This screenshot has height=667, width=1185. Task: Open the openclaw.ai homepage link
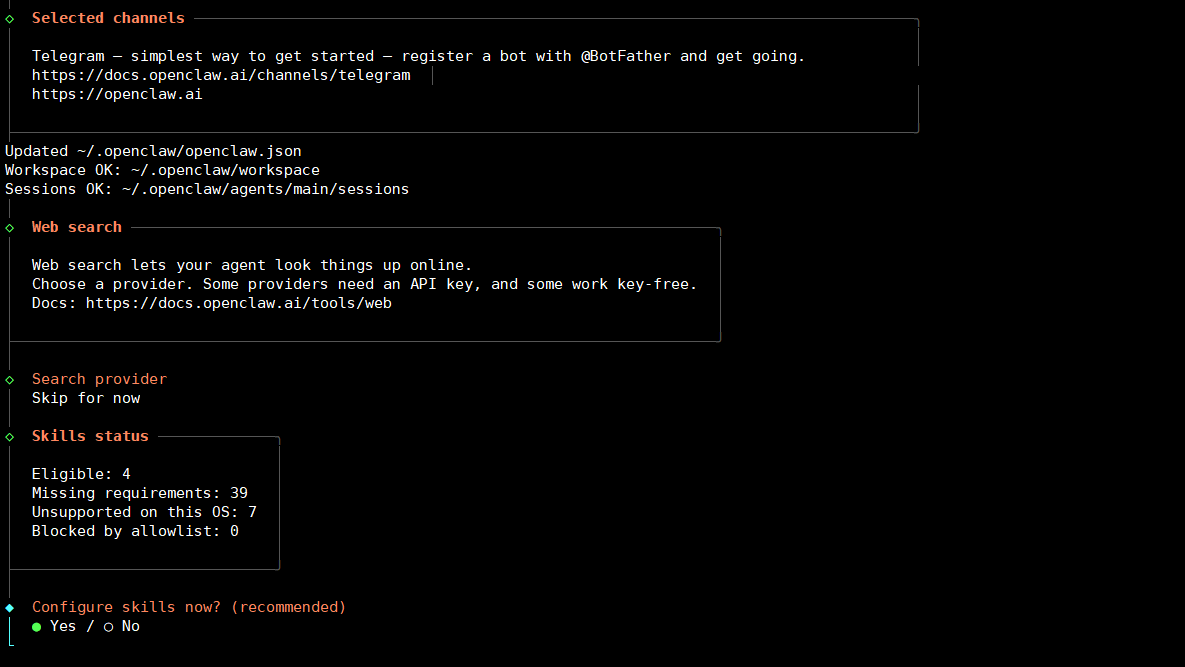click(x=116, y=94)
